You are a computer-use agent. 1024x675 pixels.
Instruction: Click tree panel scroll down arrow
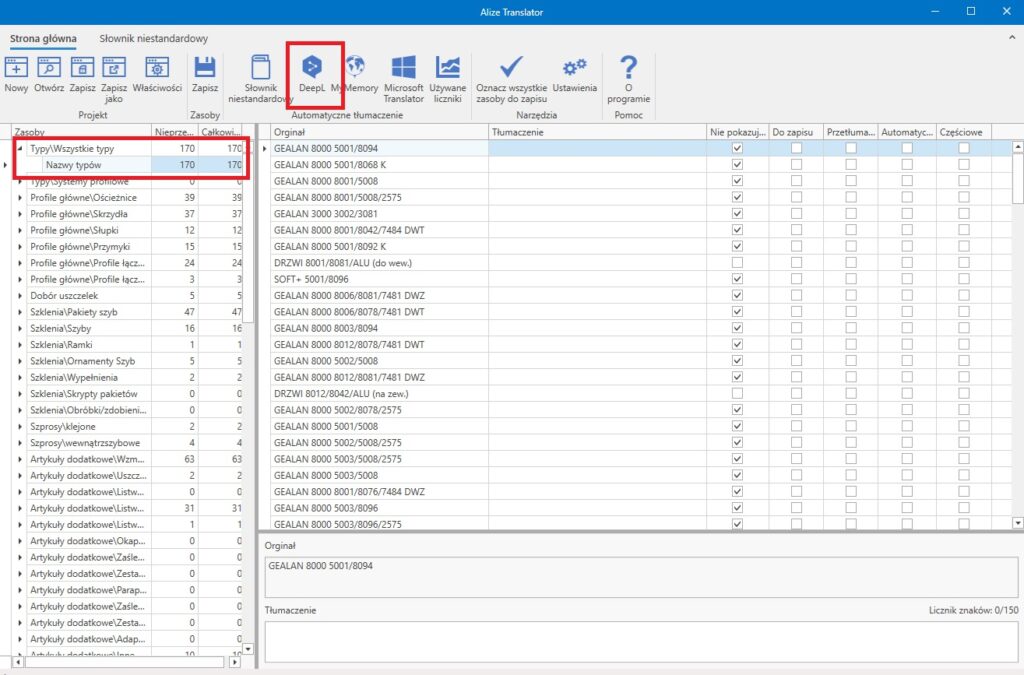click(x=248, y=649)
